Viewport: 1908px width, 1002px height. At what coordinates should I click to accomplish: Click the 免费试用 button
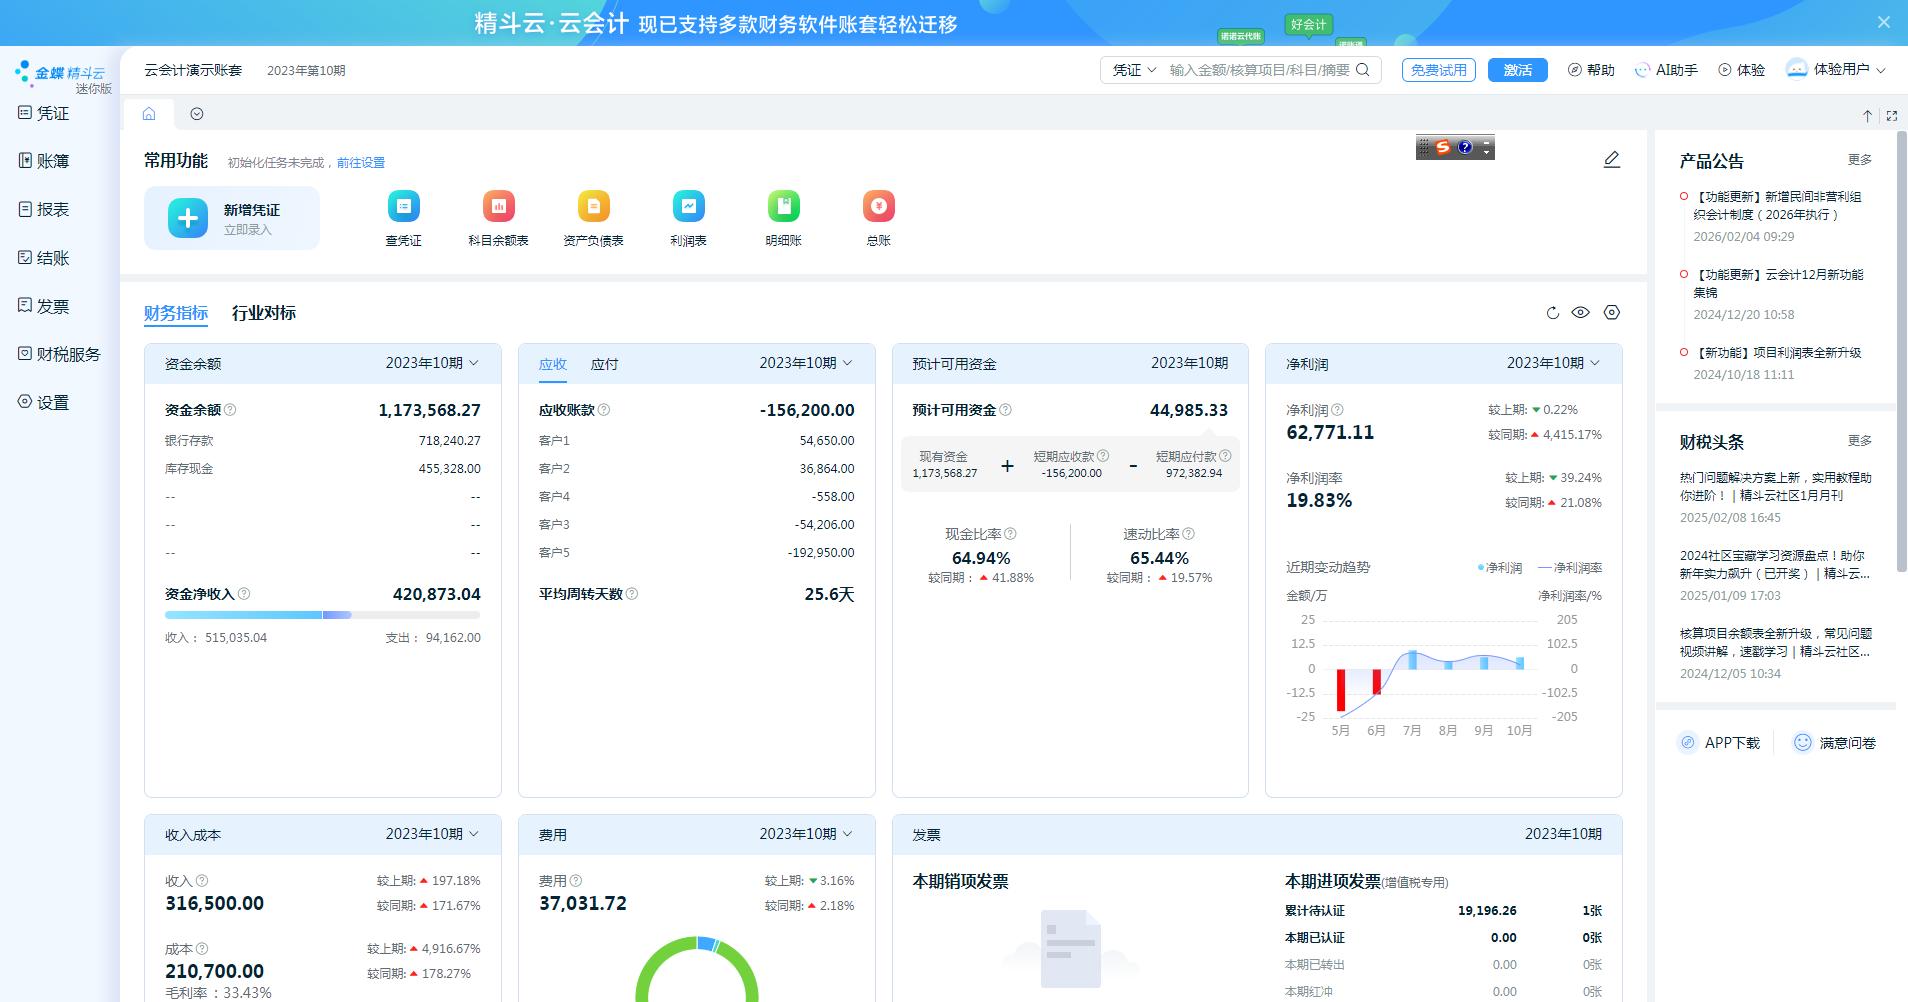tap(1438, 70)
